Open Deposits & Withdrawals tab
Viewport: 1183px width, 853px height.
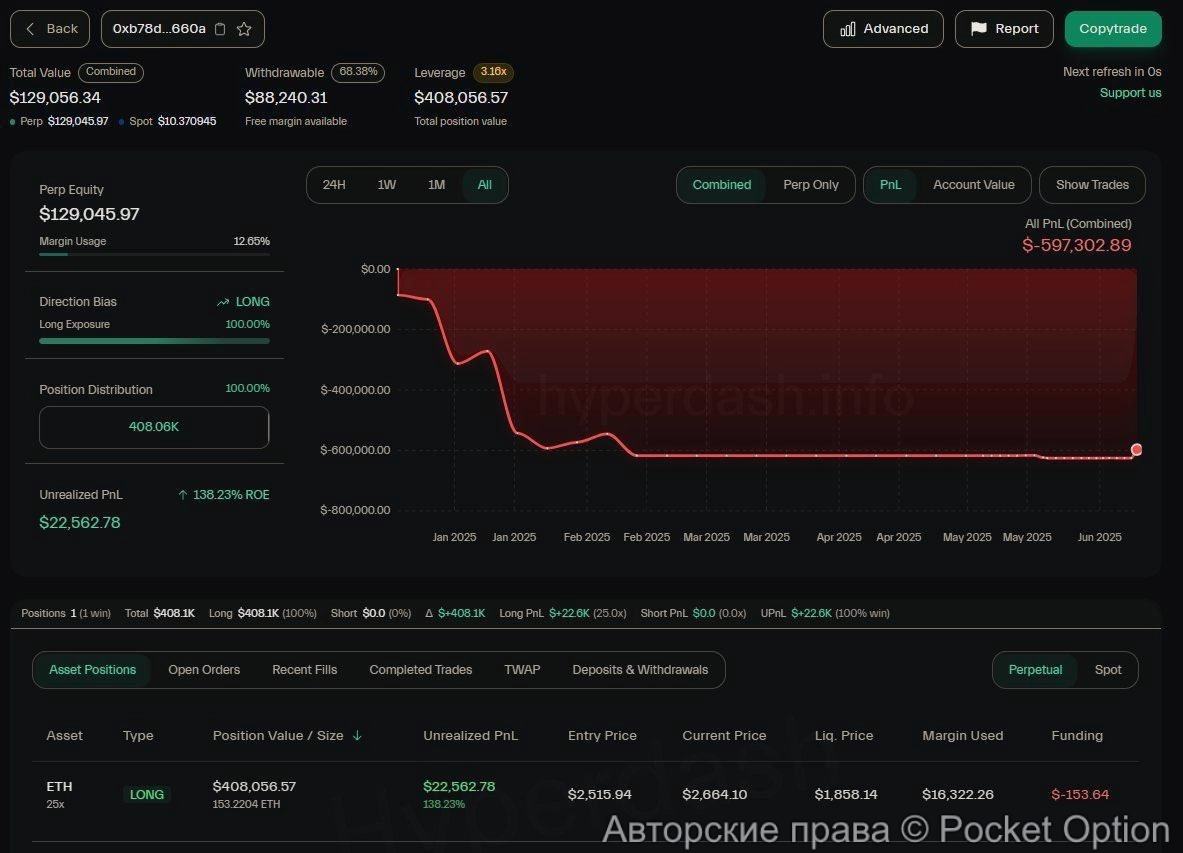(640, 670)
